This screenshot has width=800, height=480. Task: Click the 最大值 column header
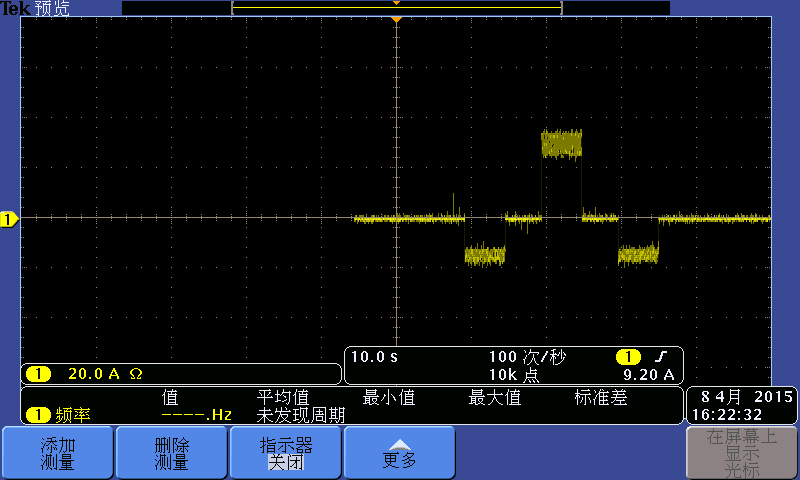[x=494, y=397]
